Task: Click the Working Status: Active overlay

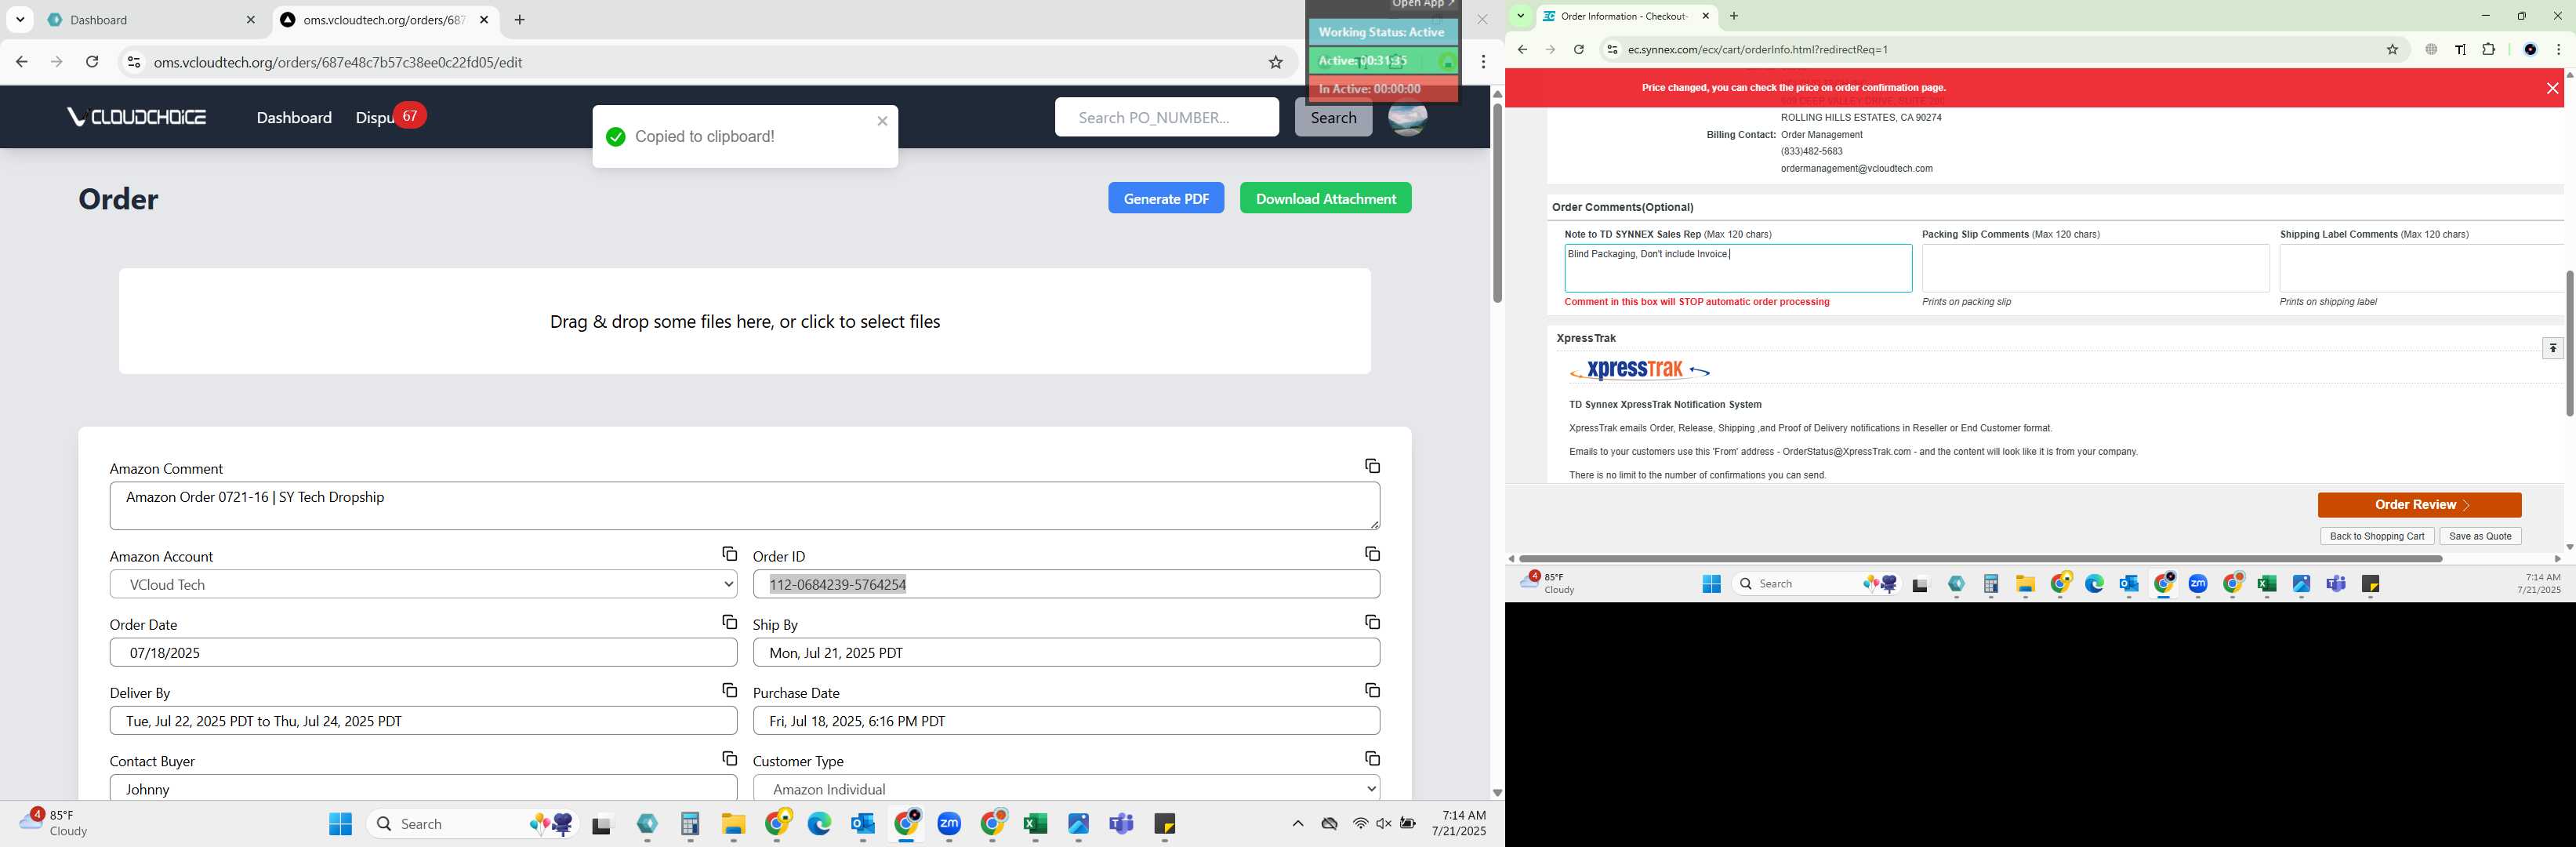Action: [x=1382, y=32]
